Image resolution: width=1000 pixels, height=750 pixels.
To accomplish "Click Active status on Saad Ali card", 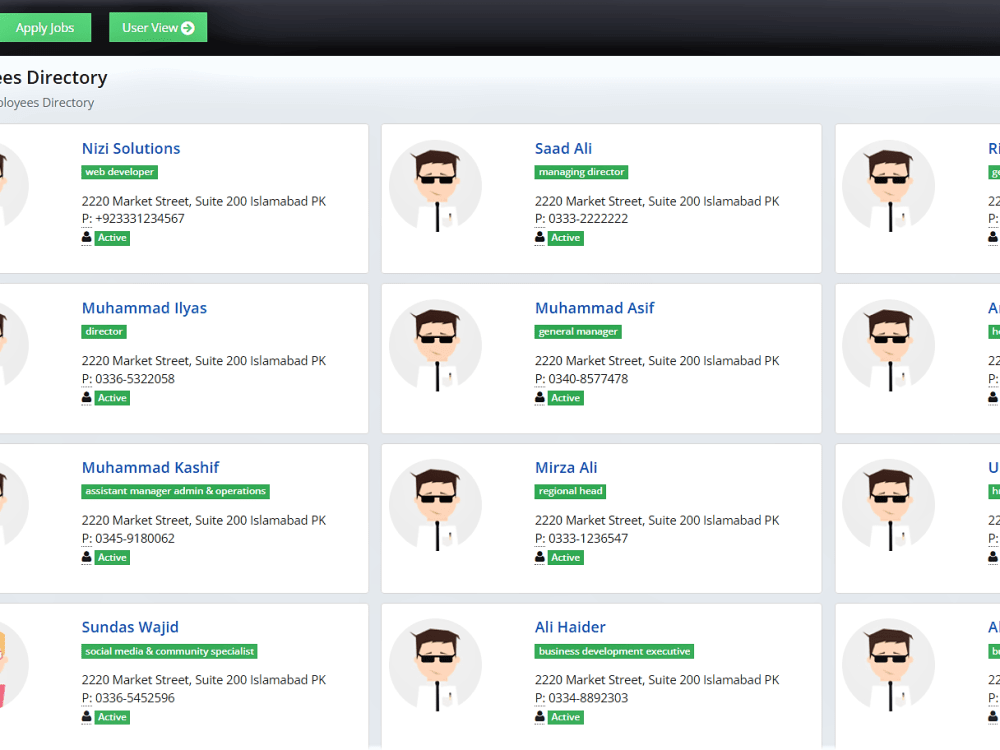I will 566,238.
